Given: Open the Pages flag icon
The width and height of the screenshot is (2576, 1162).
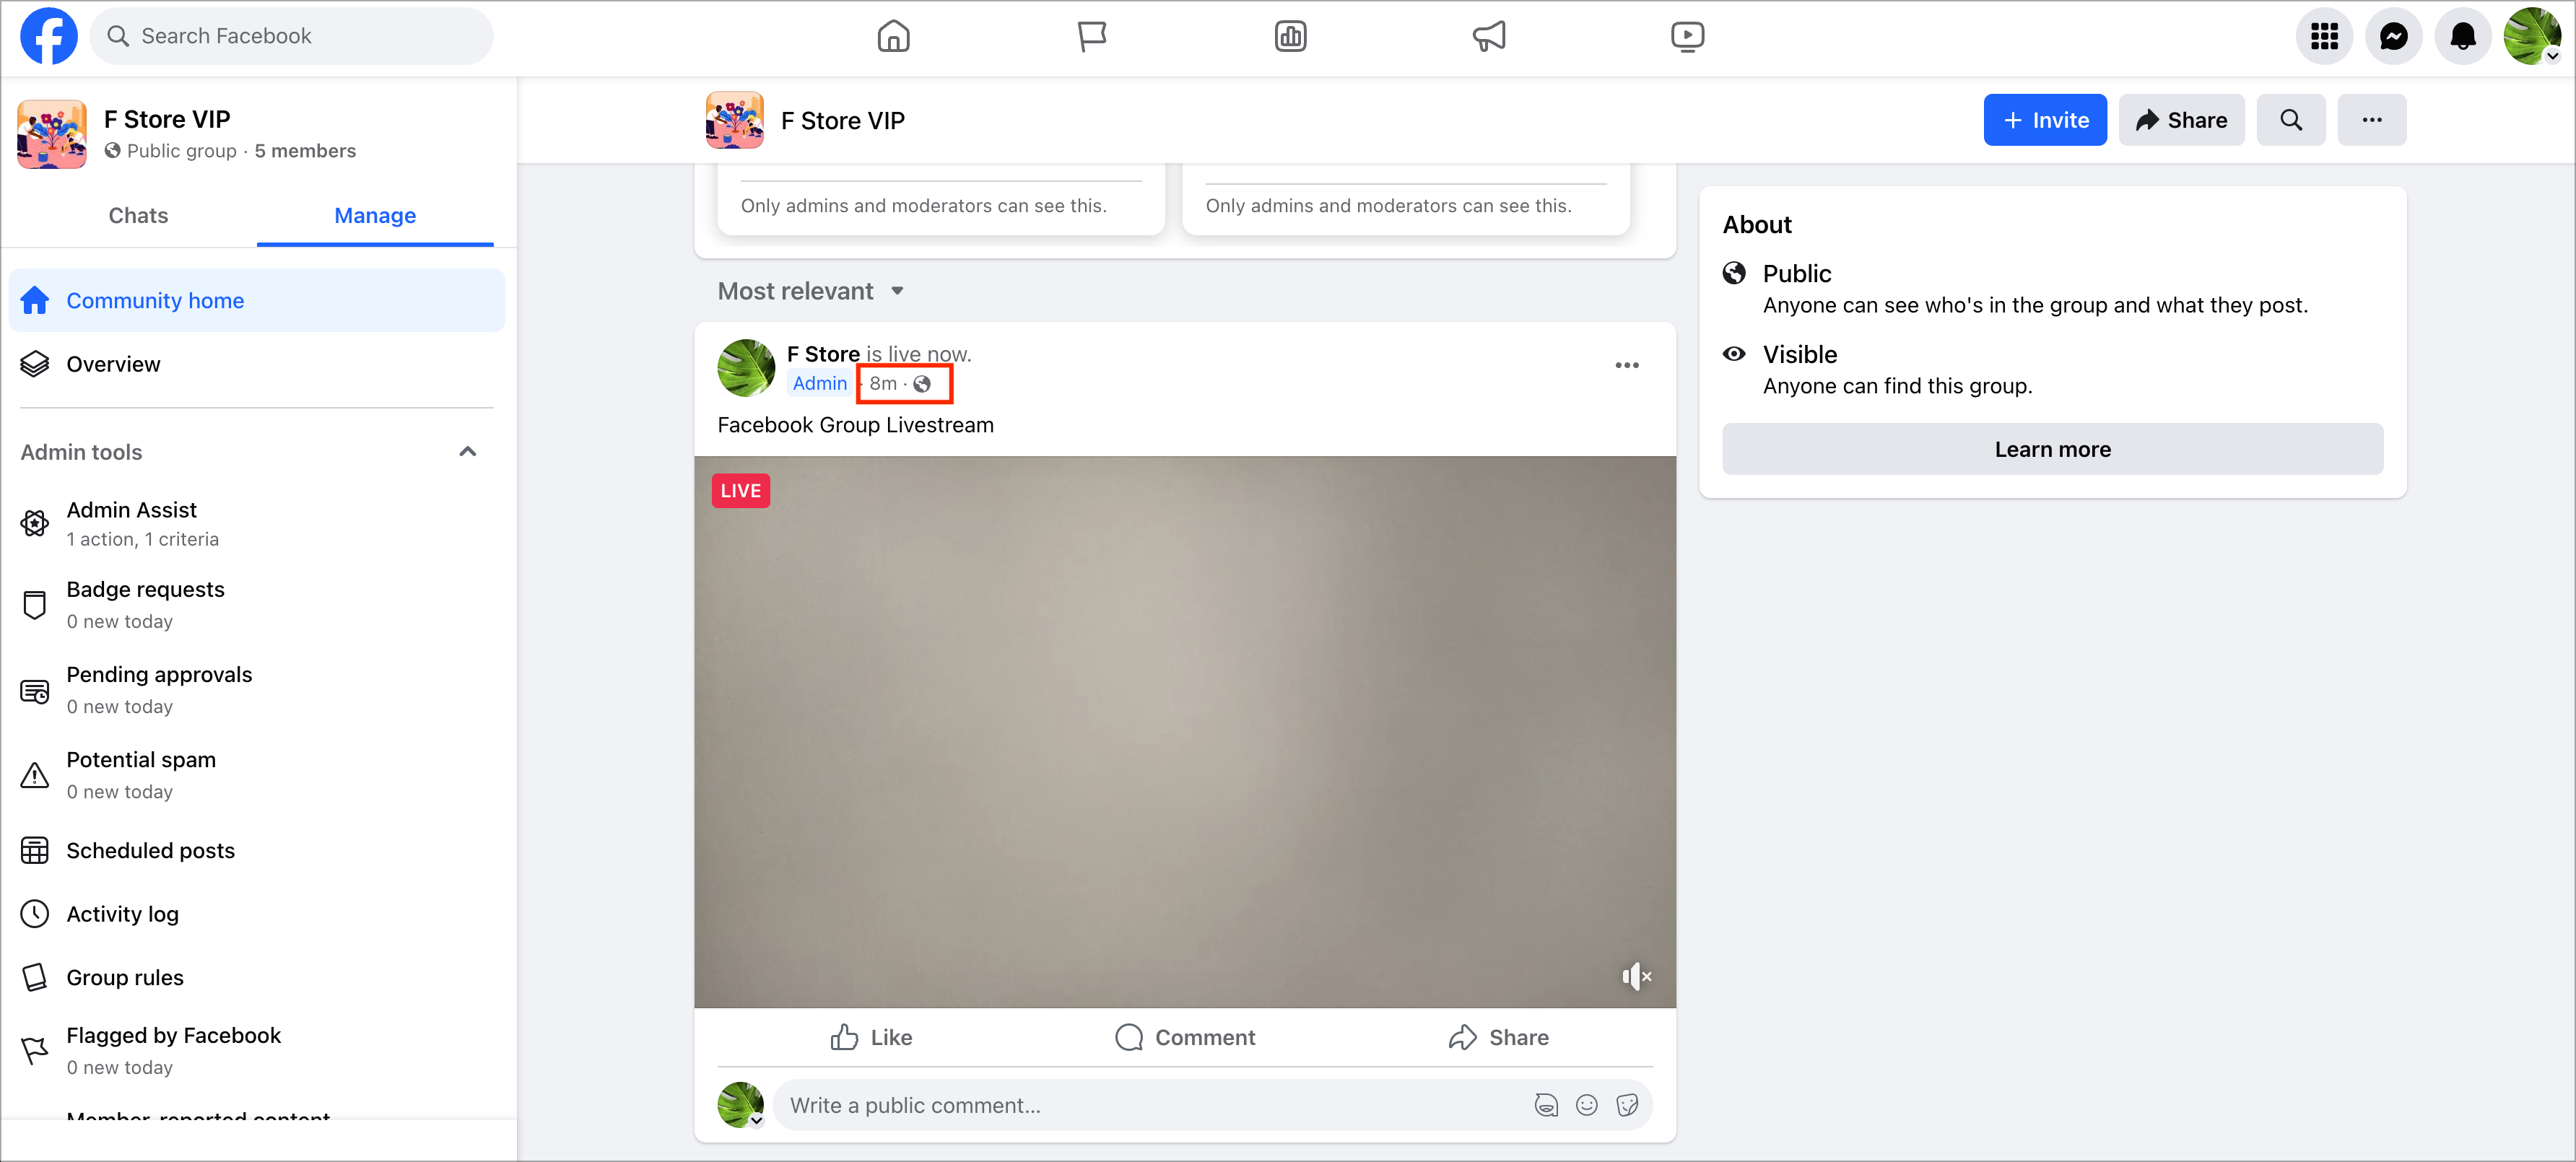Looking at the screenshot, I should click(1092, 36).
